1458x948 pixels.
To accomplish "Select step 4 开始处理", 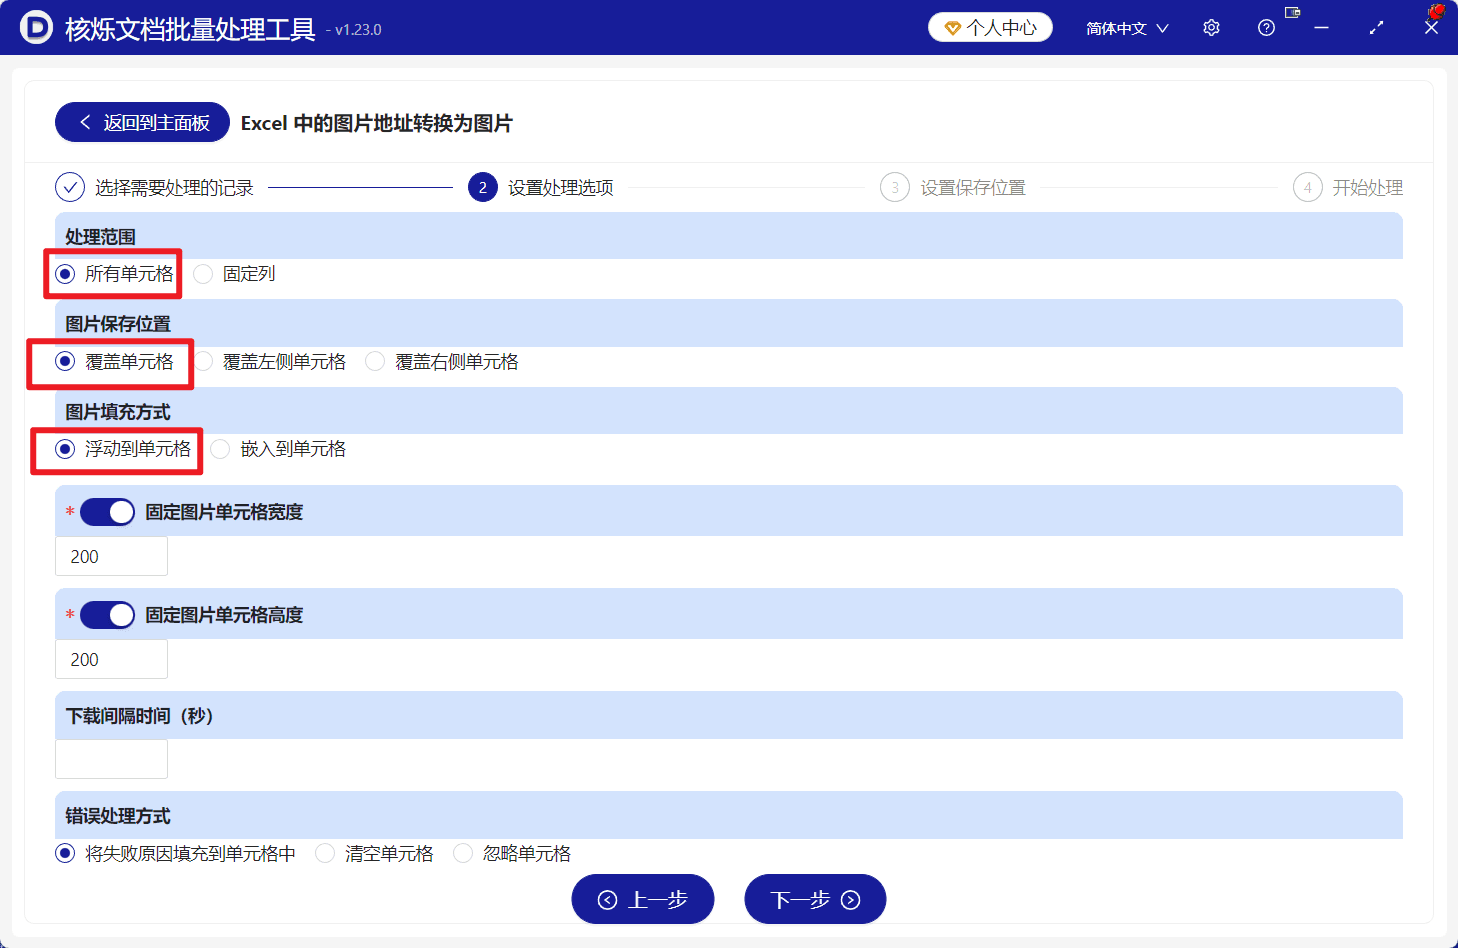I will [1348, 187].
